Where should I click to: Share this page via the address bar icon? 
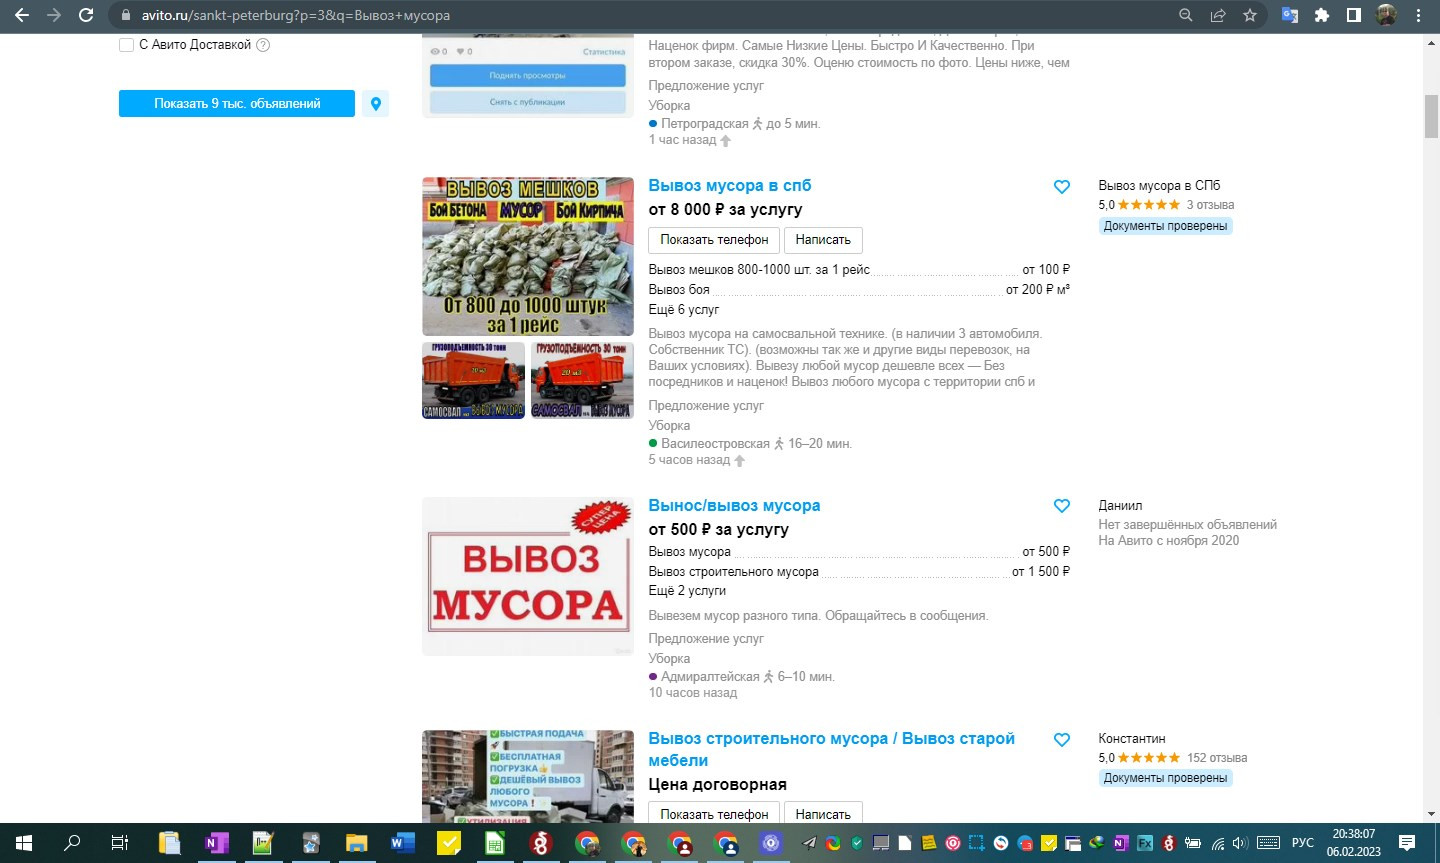1218,15
